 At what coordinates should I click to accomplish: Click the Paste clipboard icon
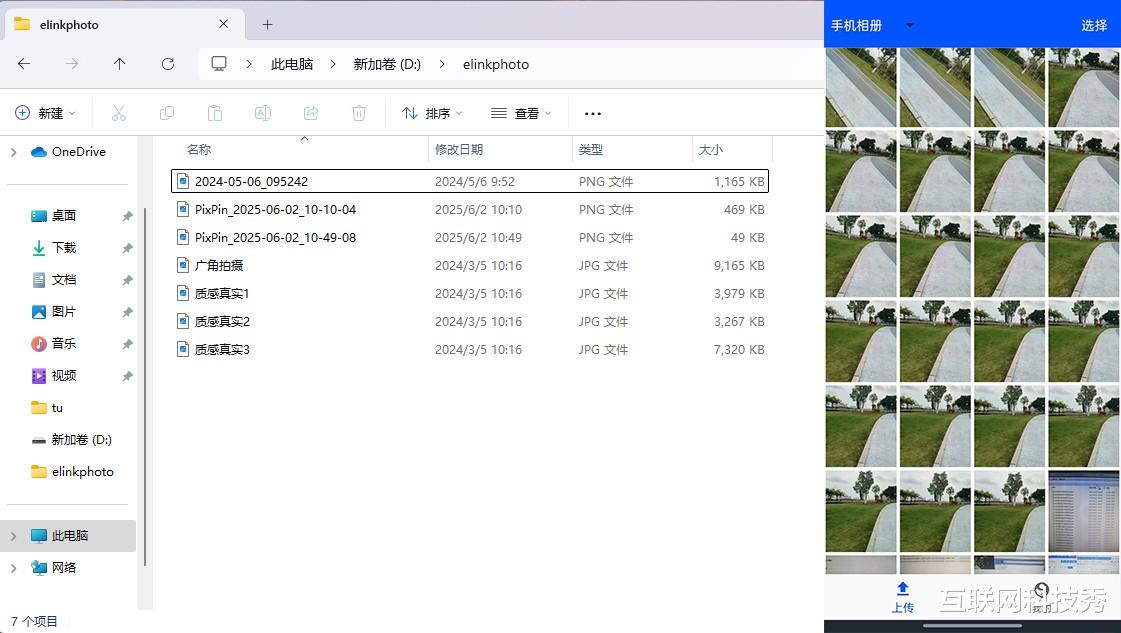coord(214,113)
